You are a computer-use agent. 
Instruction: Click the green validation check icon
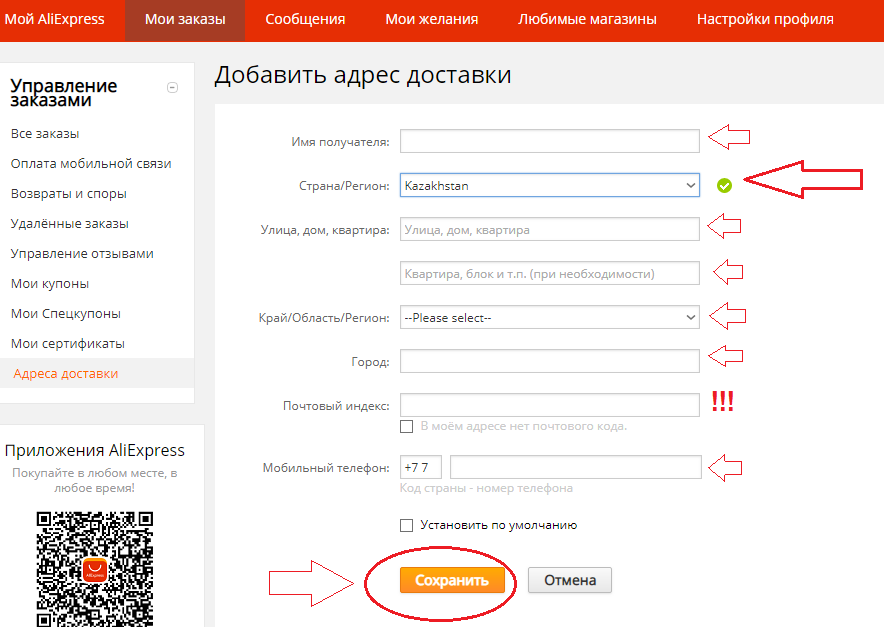(724, 186)
